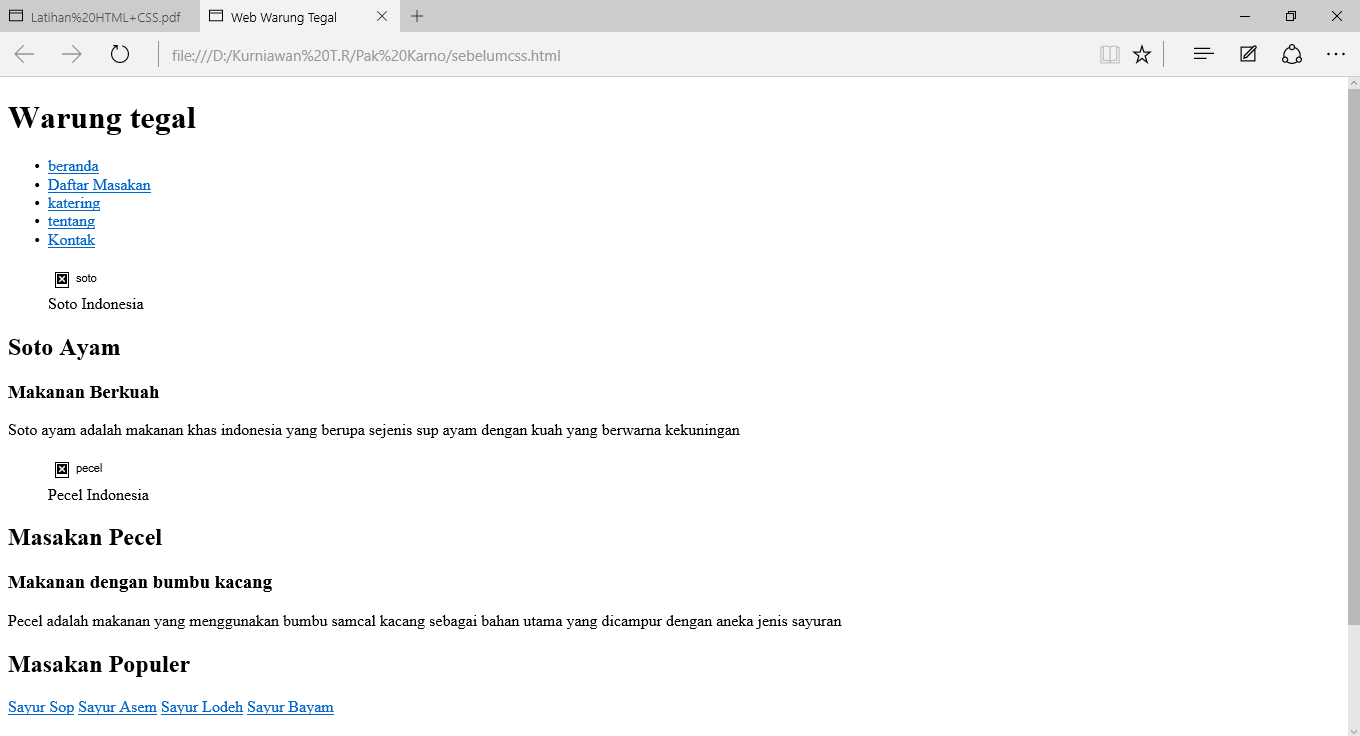Screen dimensions: 1360x736
Task: Open the beranda link
Action: [73, 166]
